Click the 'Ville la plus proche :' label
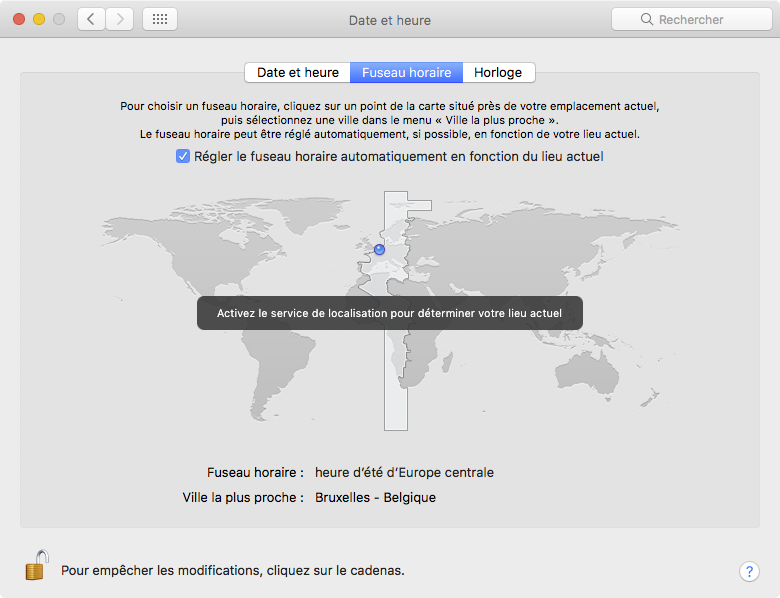Image resolution: width=780 pixels, height=598 pixels. pyautogui.click(x=243, y=498)
